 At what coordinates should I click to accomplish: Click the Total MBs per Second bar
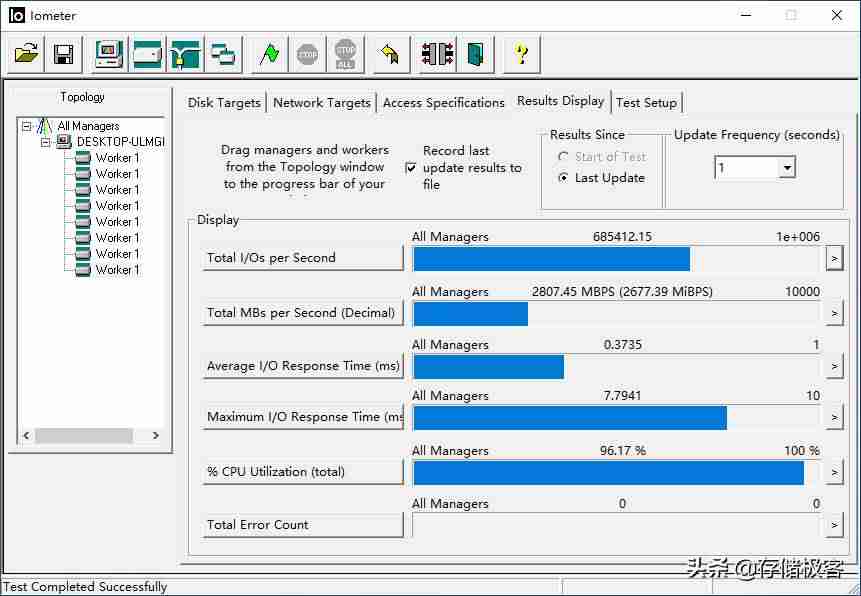tap(617, 314)
